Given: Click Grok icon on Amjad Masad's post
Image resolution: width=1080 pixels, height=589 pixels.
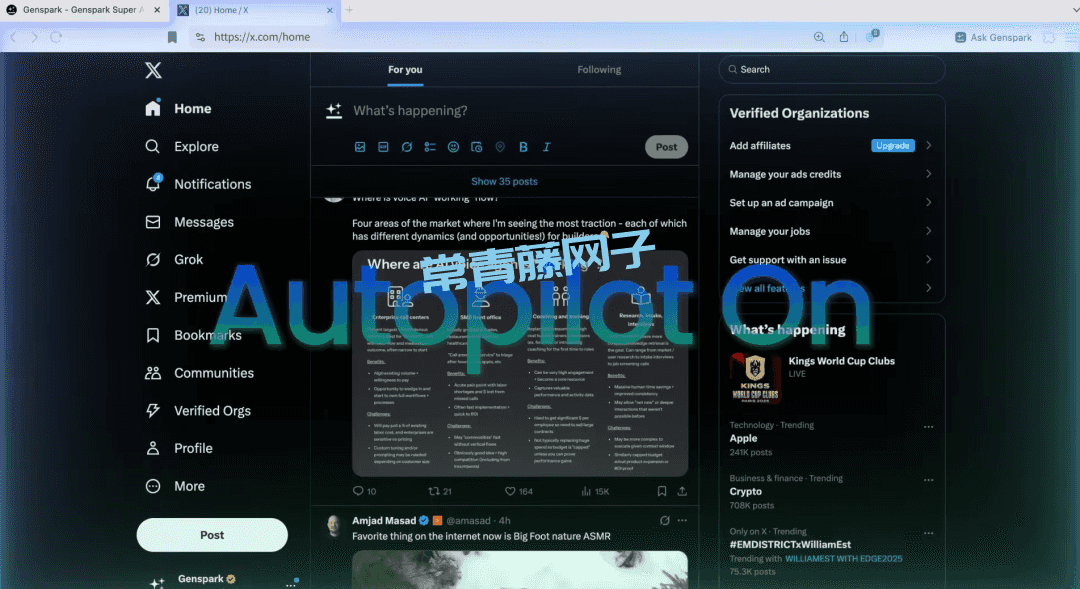Looking at the screenshot, I should 665,521.
